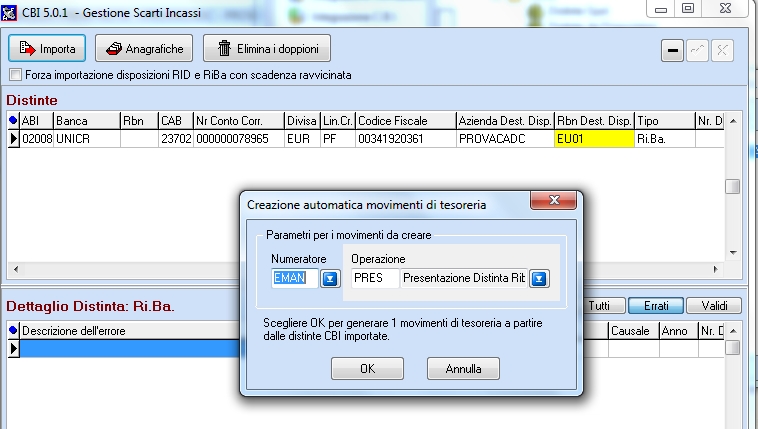The image size is (758, 429).
Task: Click Nr Conto Corr. column header
Action: pyautogui.click(x=238, y=120)
